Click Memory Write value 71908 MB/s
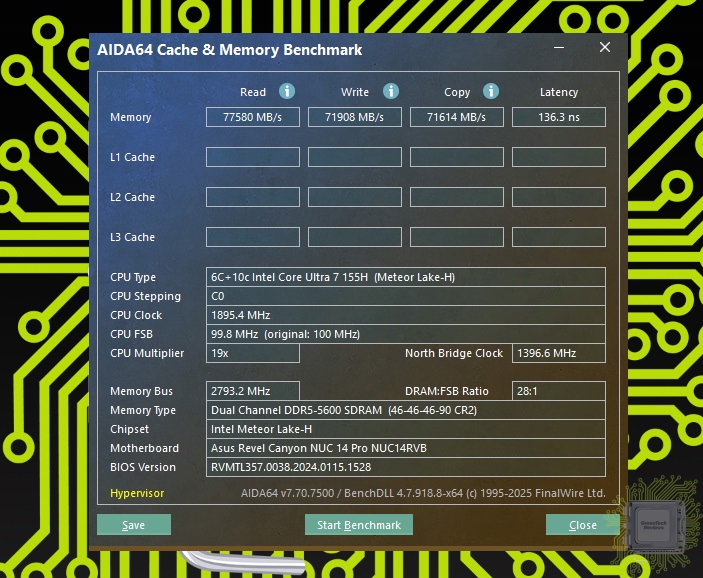This screenshot has width=703, height=578. (x=355, y=117)
